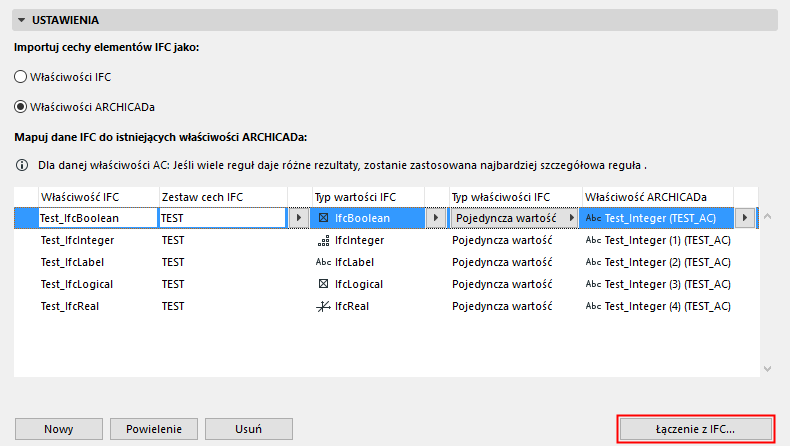The image size is (790, 446).
Task: Click the IfcBoolean checkbox type icon
Action: coord(323,218)
